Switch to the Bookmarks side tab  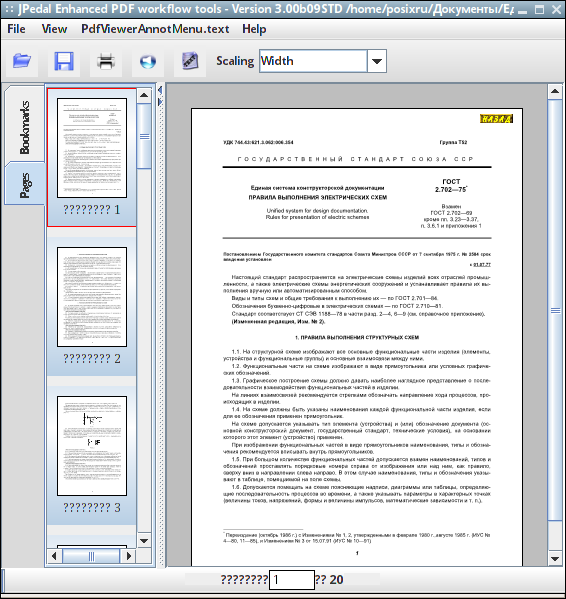pyautogui.click(x=24, y=127)
